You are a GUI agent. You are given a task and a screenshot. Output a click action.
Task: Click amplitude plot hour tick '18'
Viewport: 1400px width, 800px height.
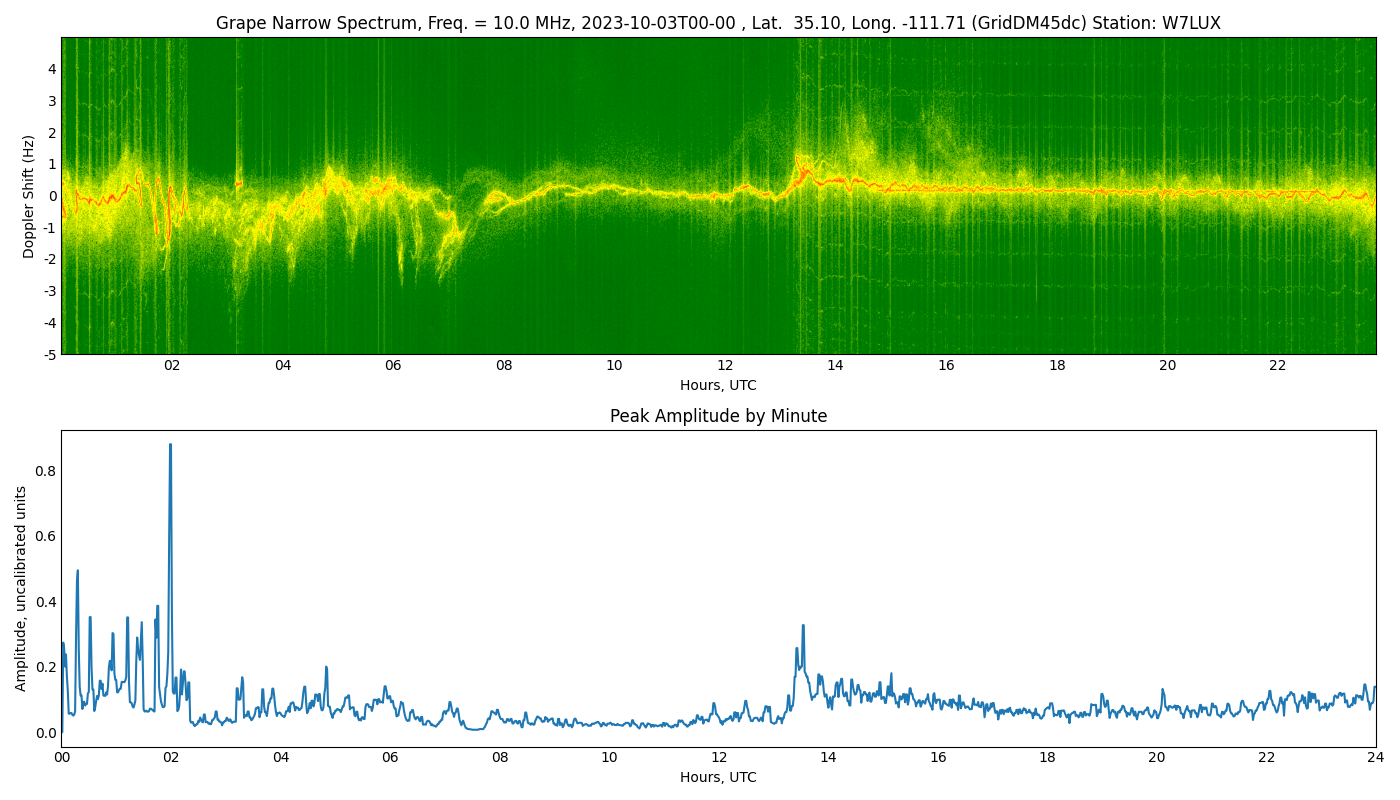1047,758
